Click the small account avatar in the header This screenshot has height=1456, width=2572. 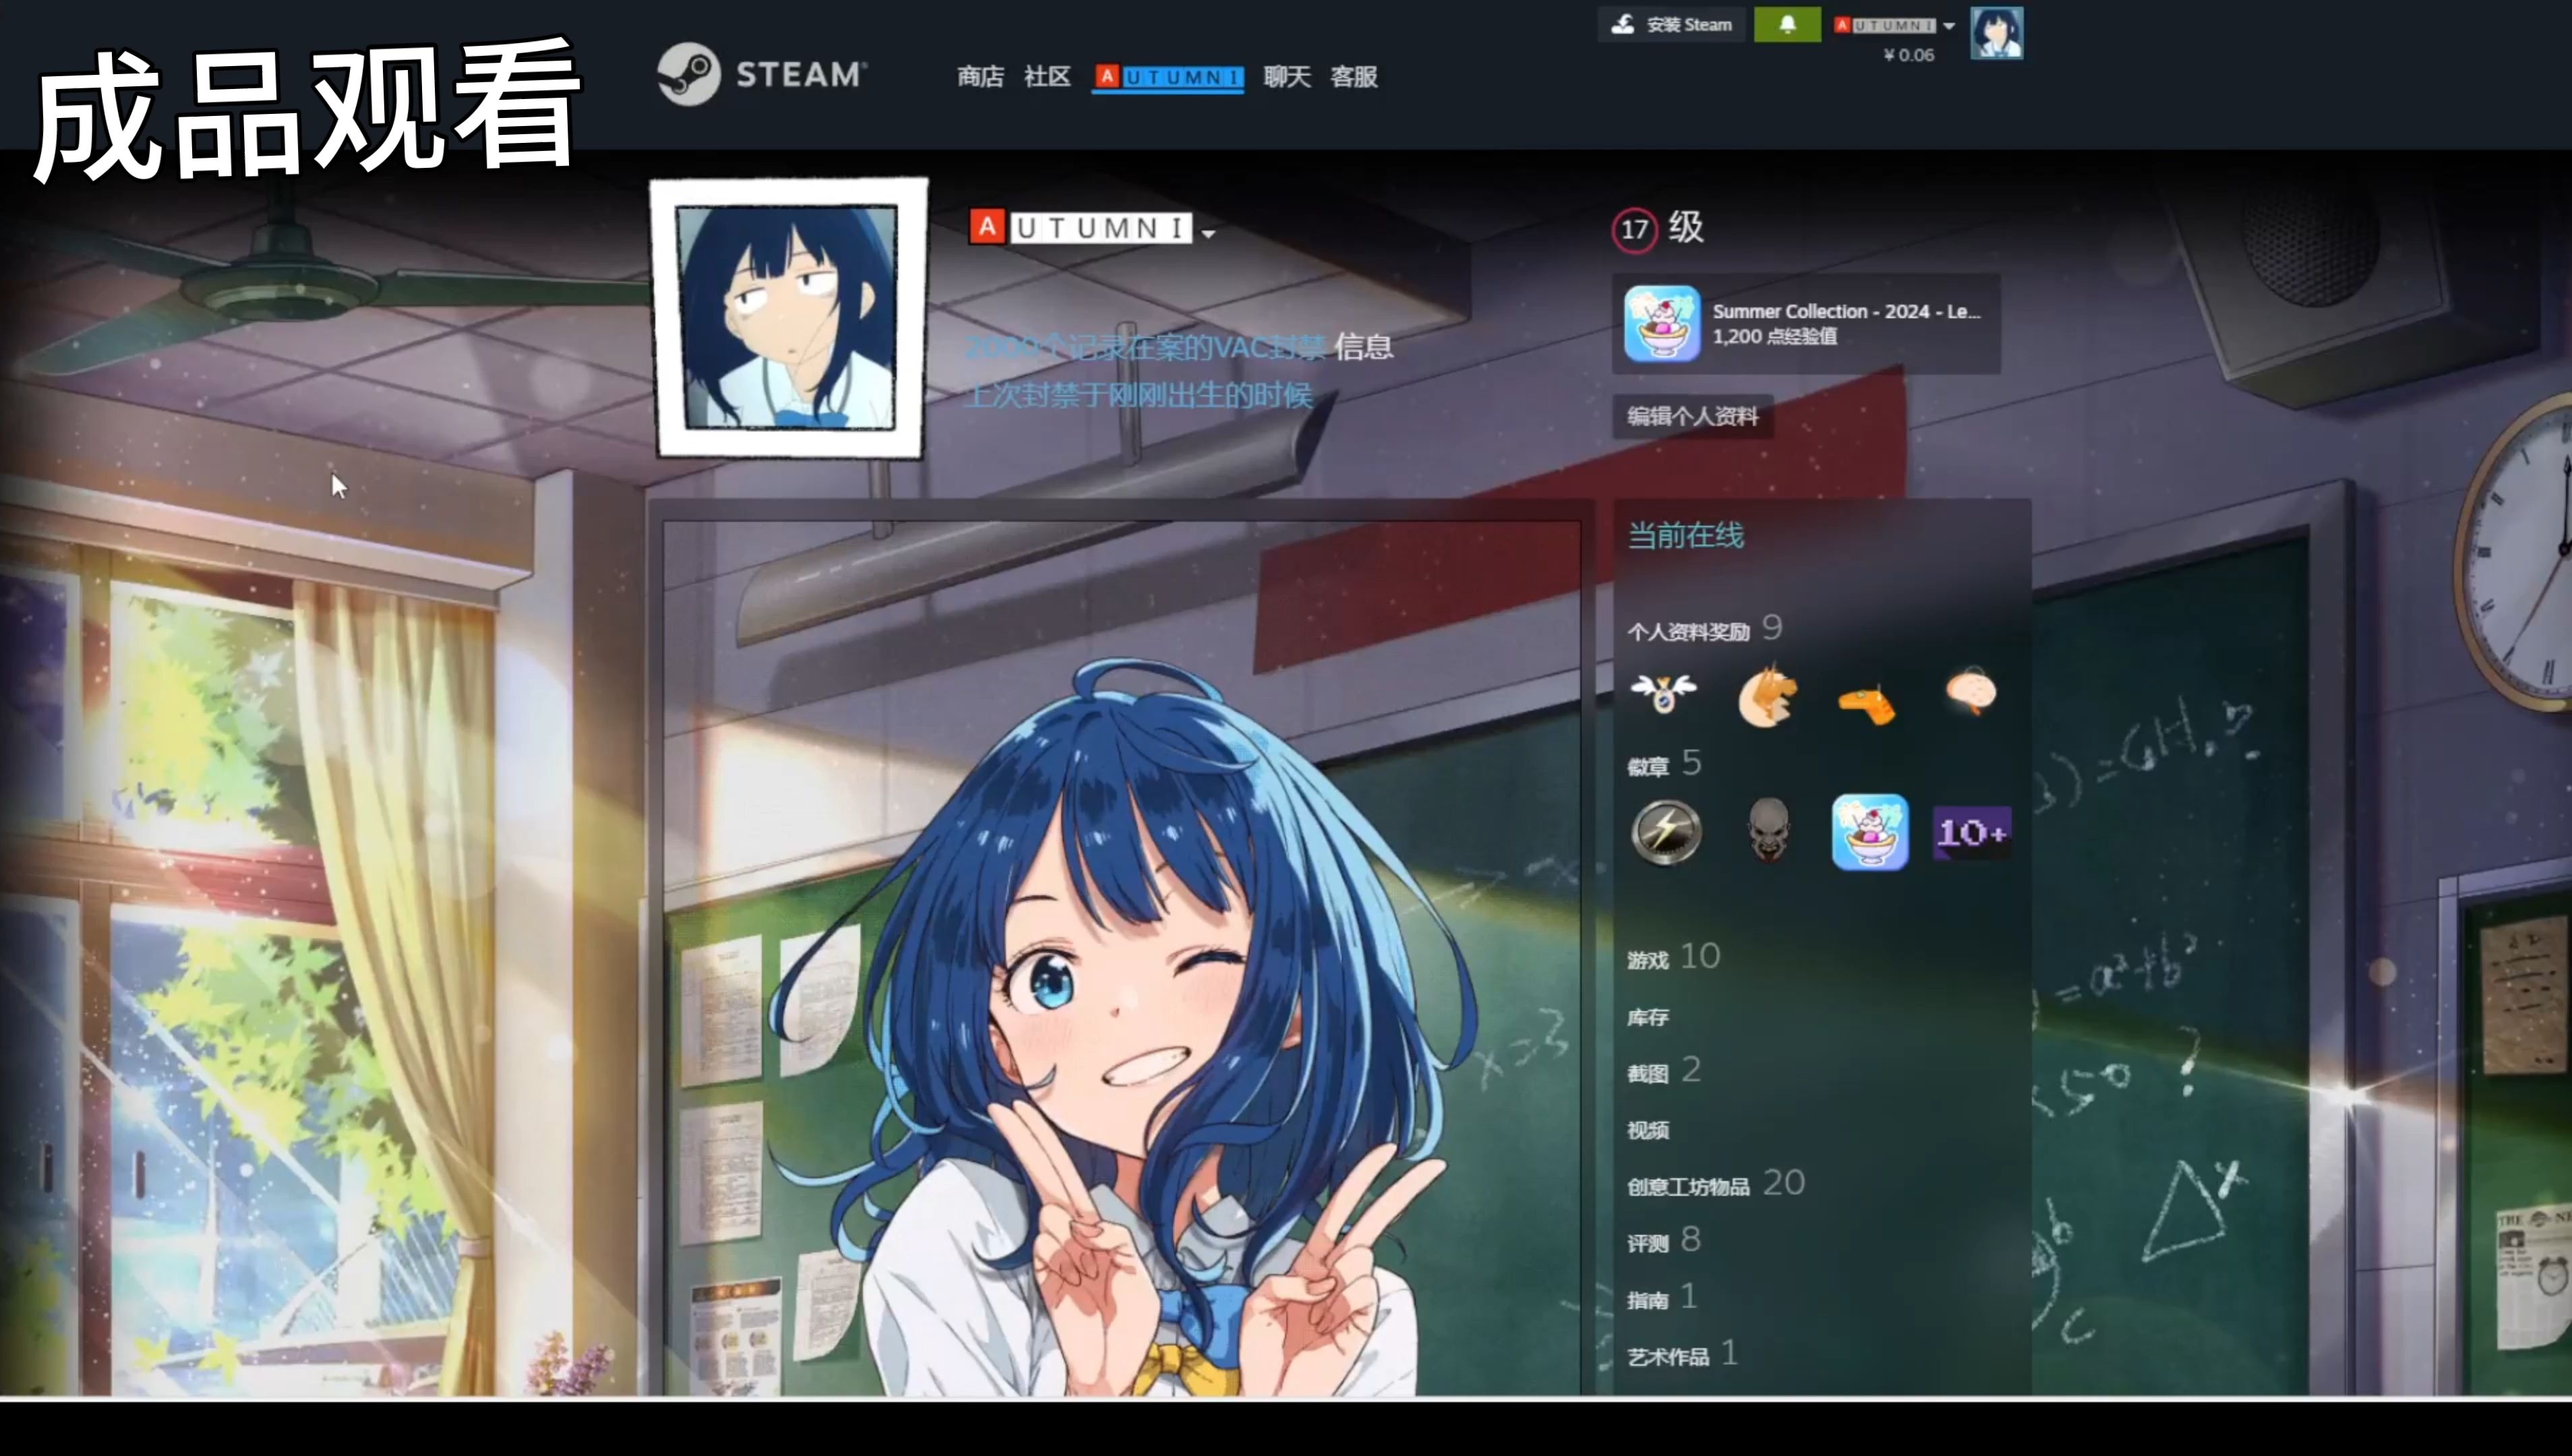pyautogui.click(x=1996, y=33)
